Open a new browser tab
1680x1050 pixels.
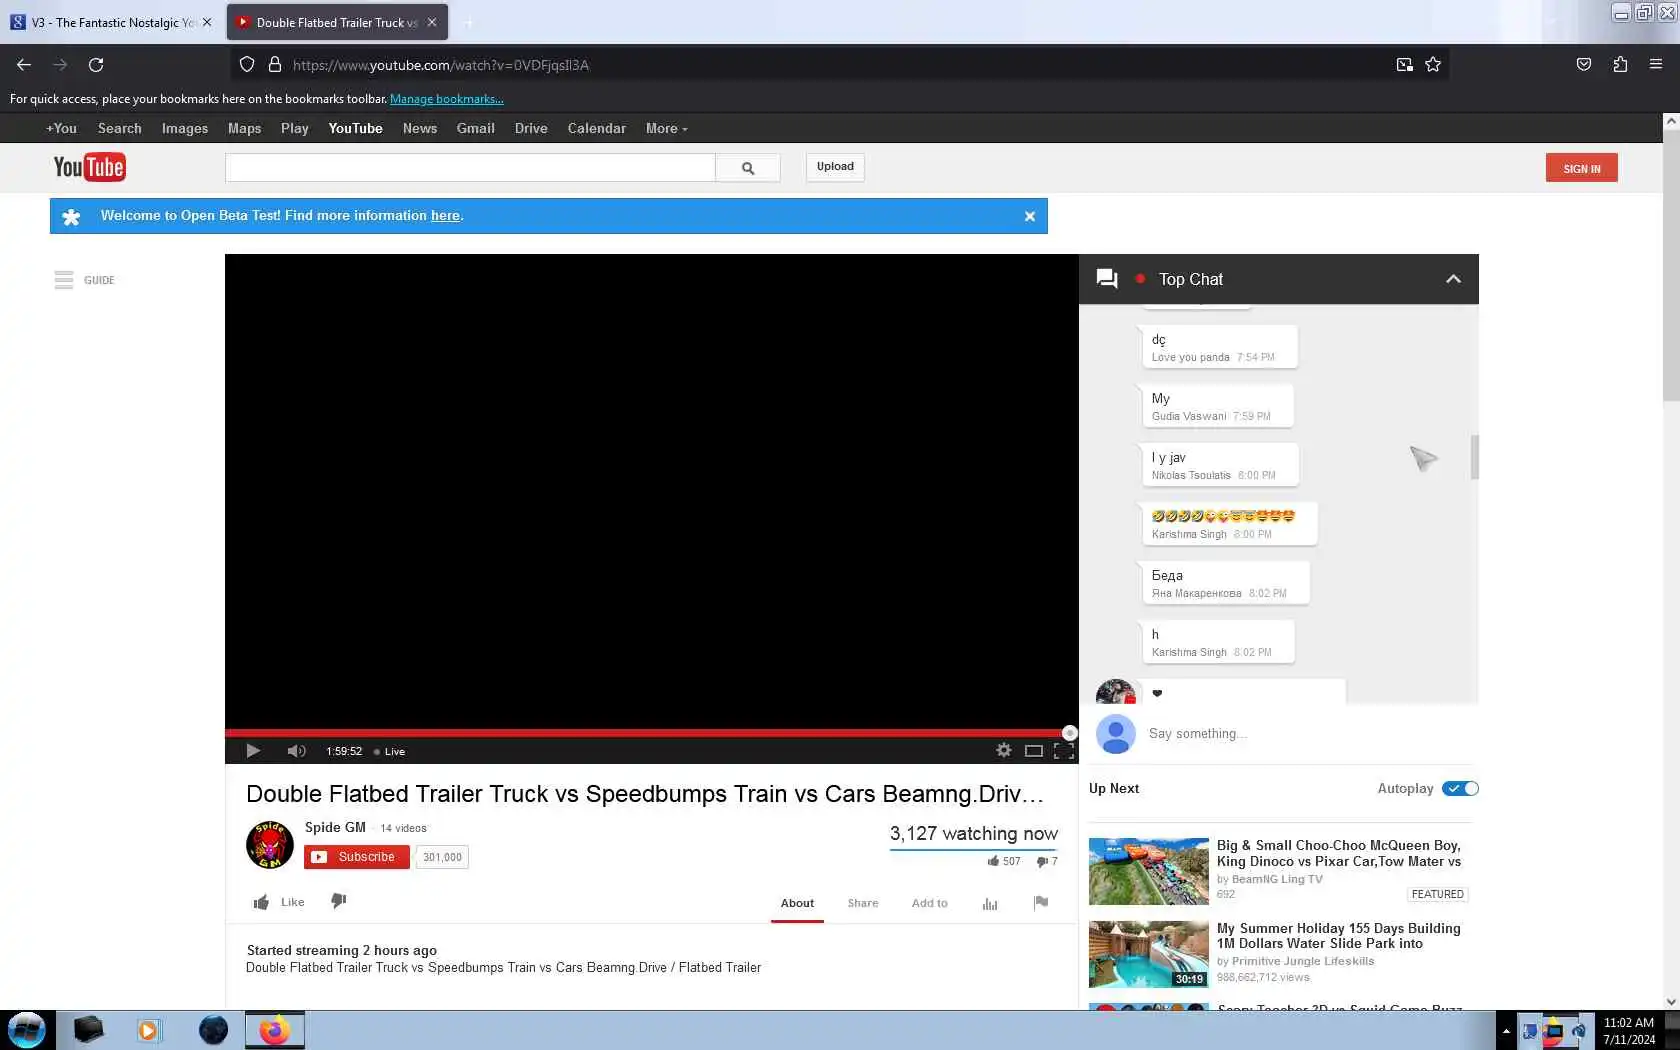[468, 22]
